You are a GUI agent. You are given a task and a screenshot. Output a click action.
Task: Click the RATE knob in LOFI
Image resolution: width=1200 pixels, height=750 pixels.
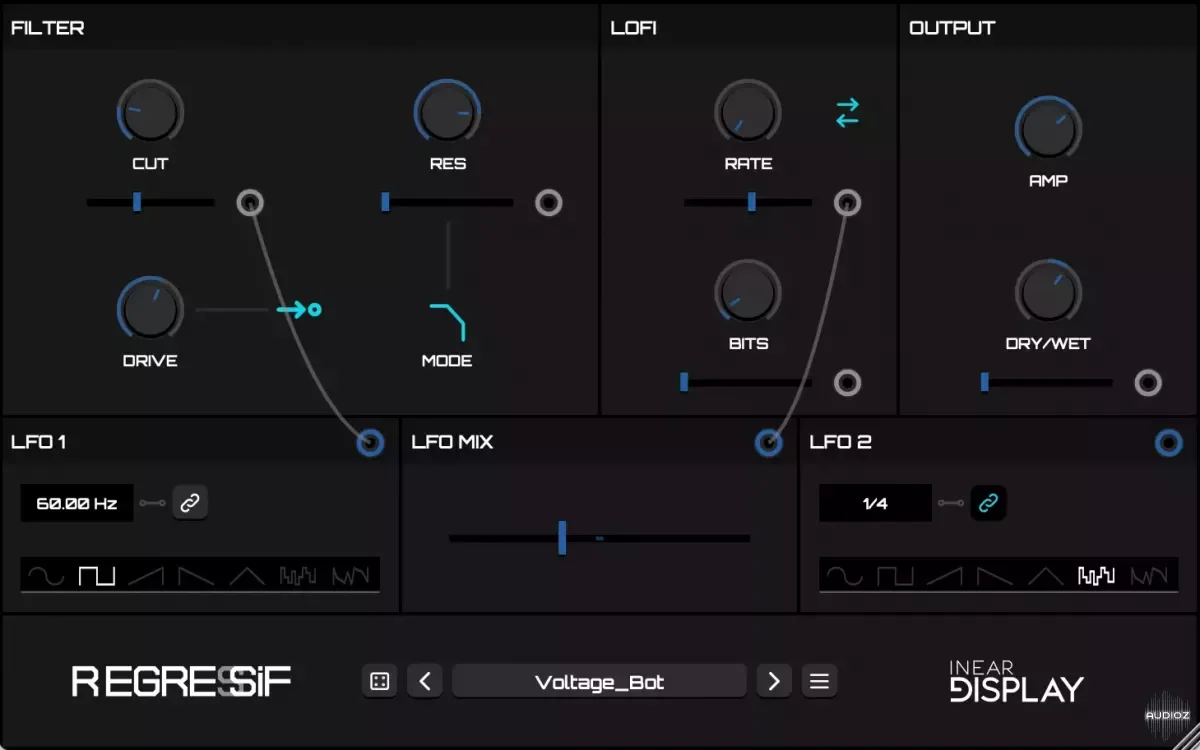coord(748,112)
